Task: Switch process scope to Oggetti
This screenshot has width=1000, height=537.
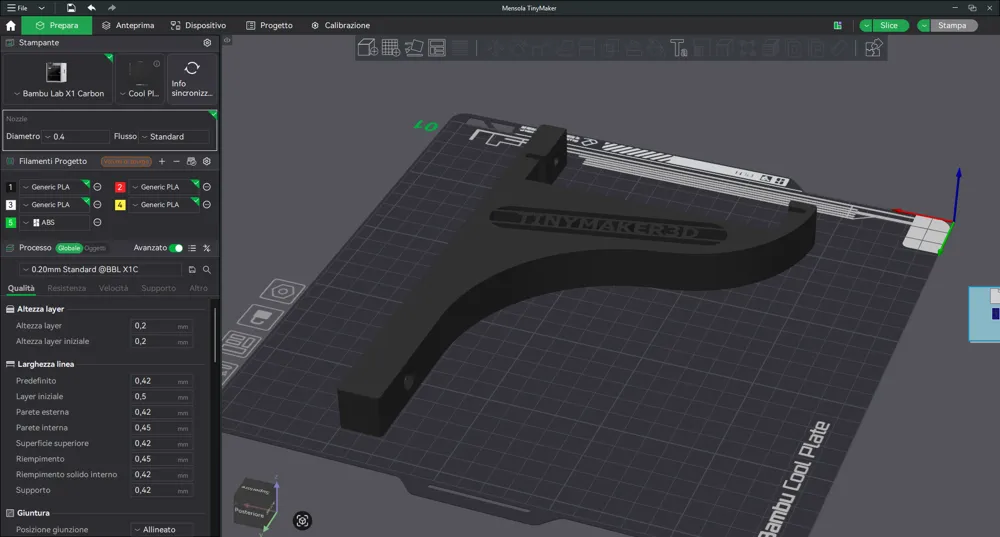Action: tap(95, 248)
